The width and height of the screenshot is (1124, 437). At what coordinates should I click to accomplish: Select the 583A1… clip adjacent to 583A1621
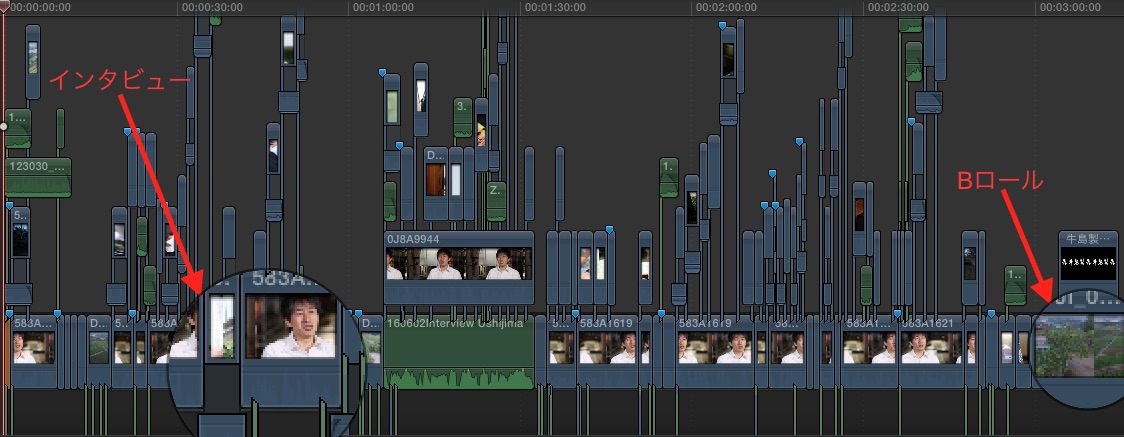tap(869, 351)
